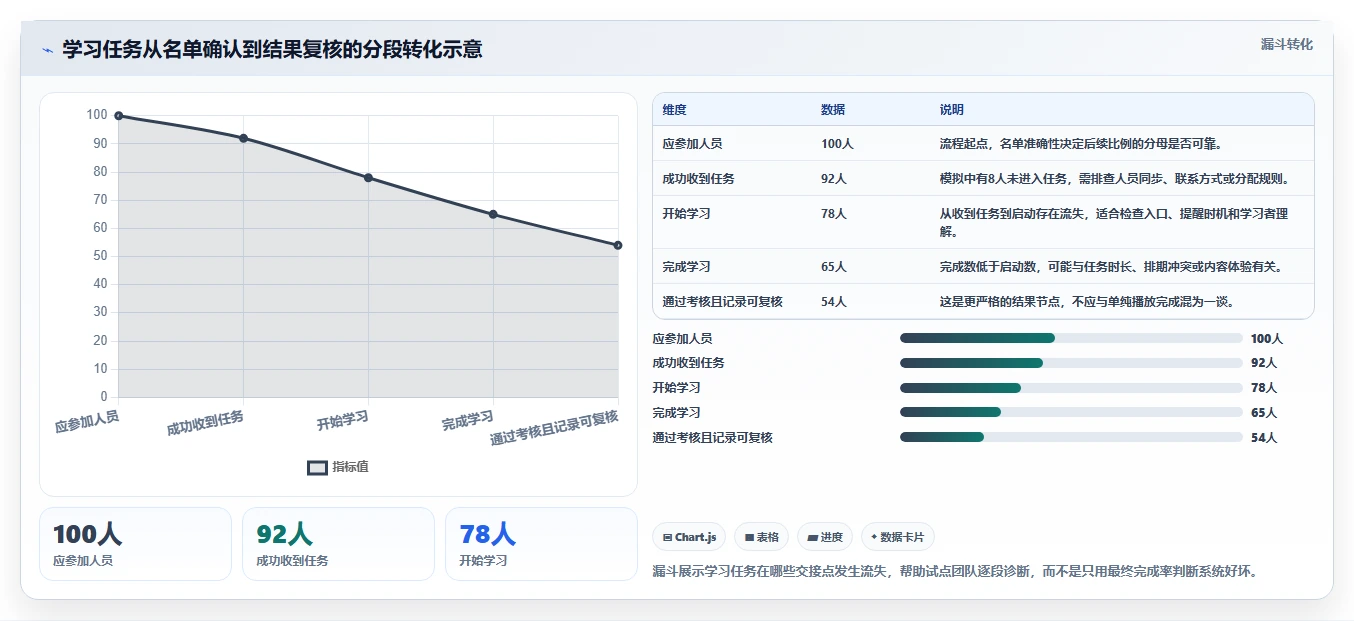Click the 完成学习 progress bar
Image resolution: width=1354 pixels, height=621 pixels.
(x=1071, y=412)
